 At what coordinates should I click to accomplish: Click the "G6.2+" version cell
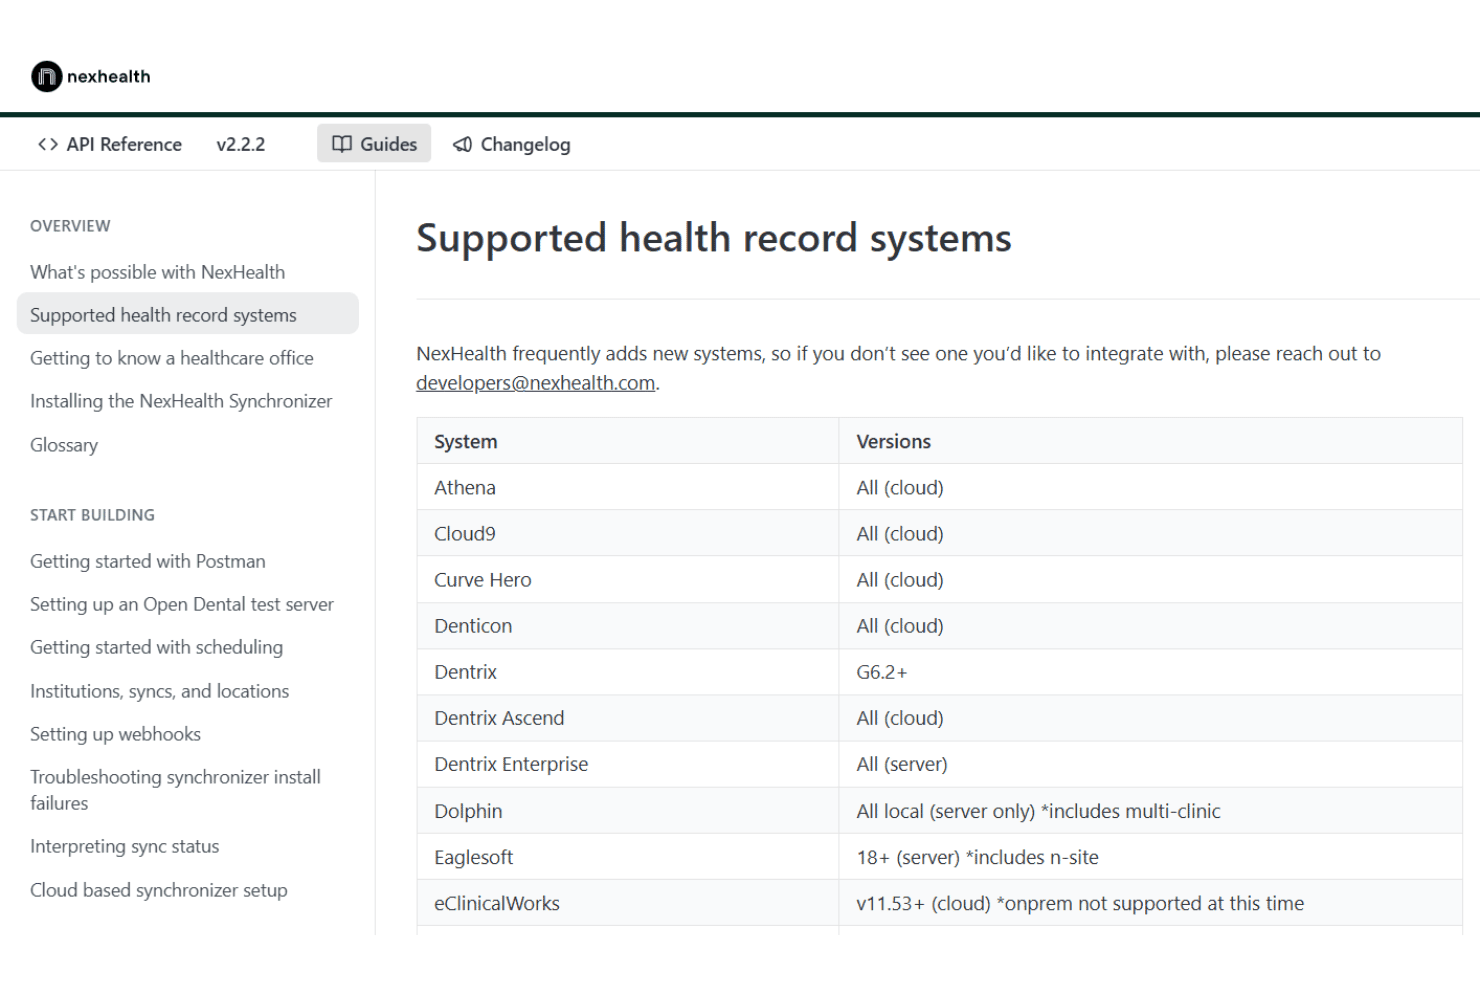click(x=1151, y=672)
